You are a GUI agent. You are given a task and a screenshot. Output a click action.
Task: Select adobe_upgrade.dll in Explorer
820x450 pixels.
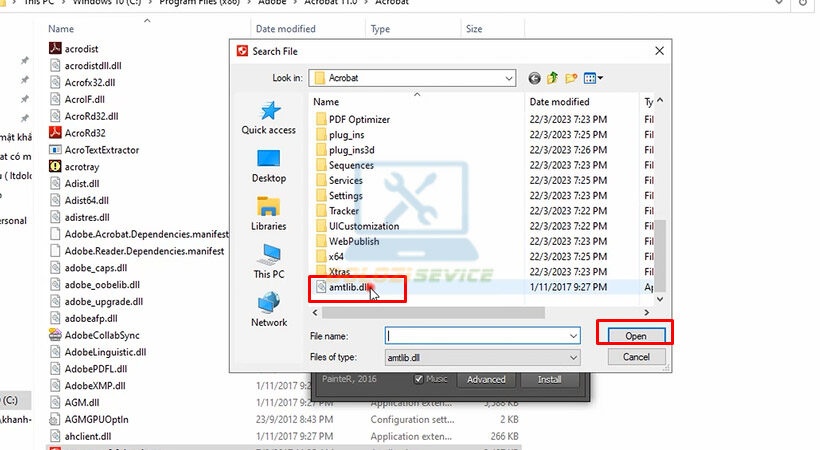[x=96, y=301]
